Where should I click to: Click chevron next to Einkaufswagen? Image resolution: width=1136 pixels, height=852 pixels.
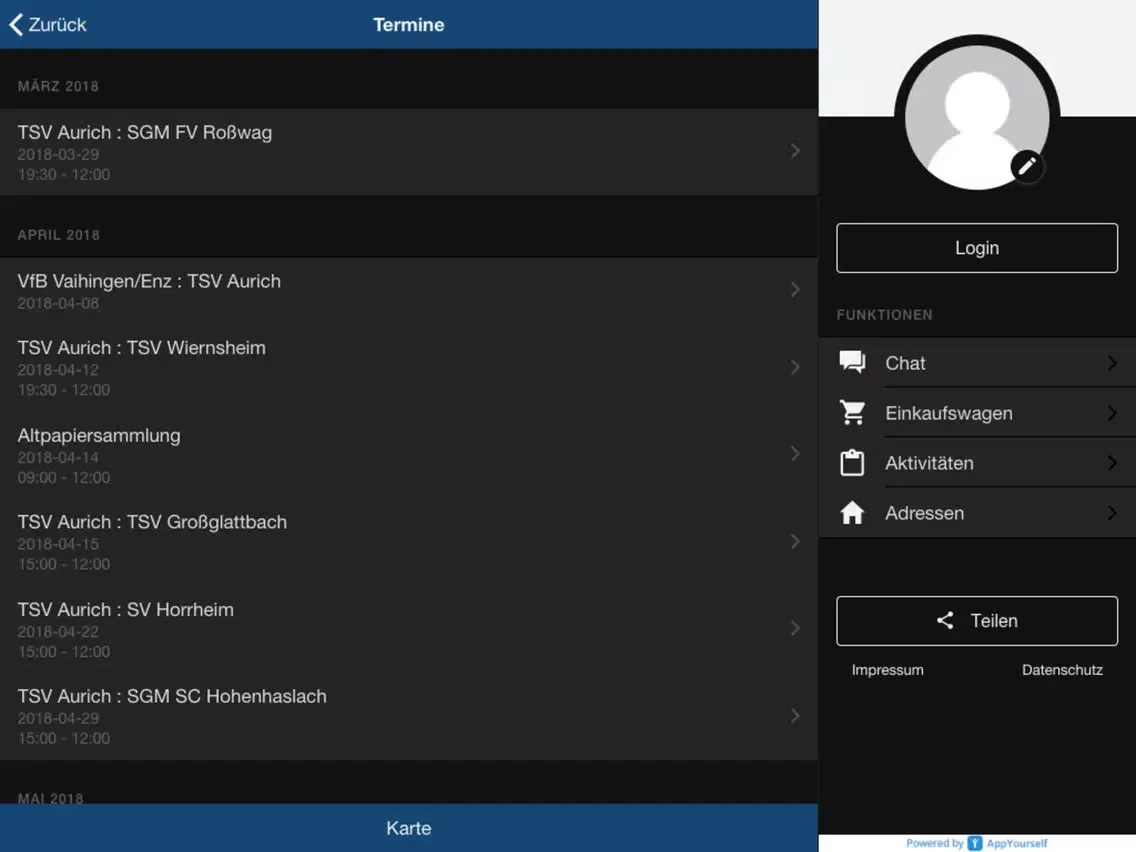tap(1112, 412)
